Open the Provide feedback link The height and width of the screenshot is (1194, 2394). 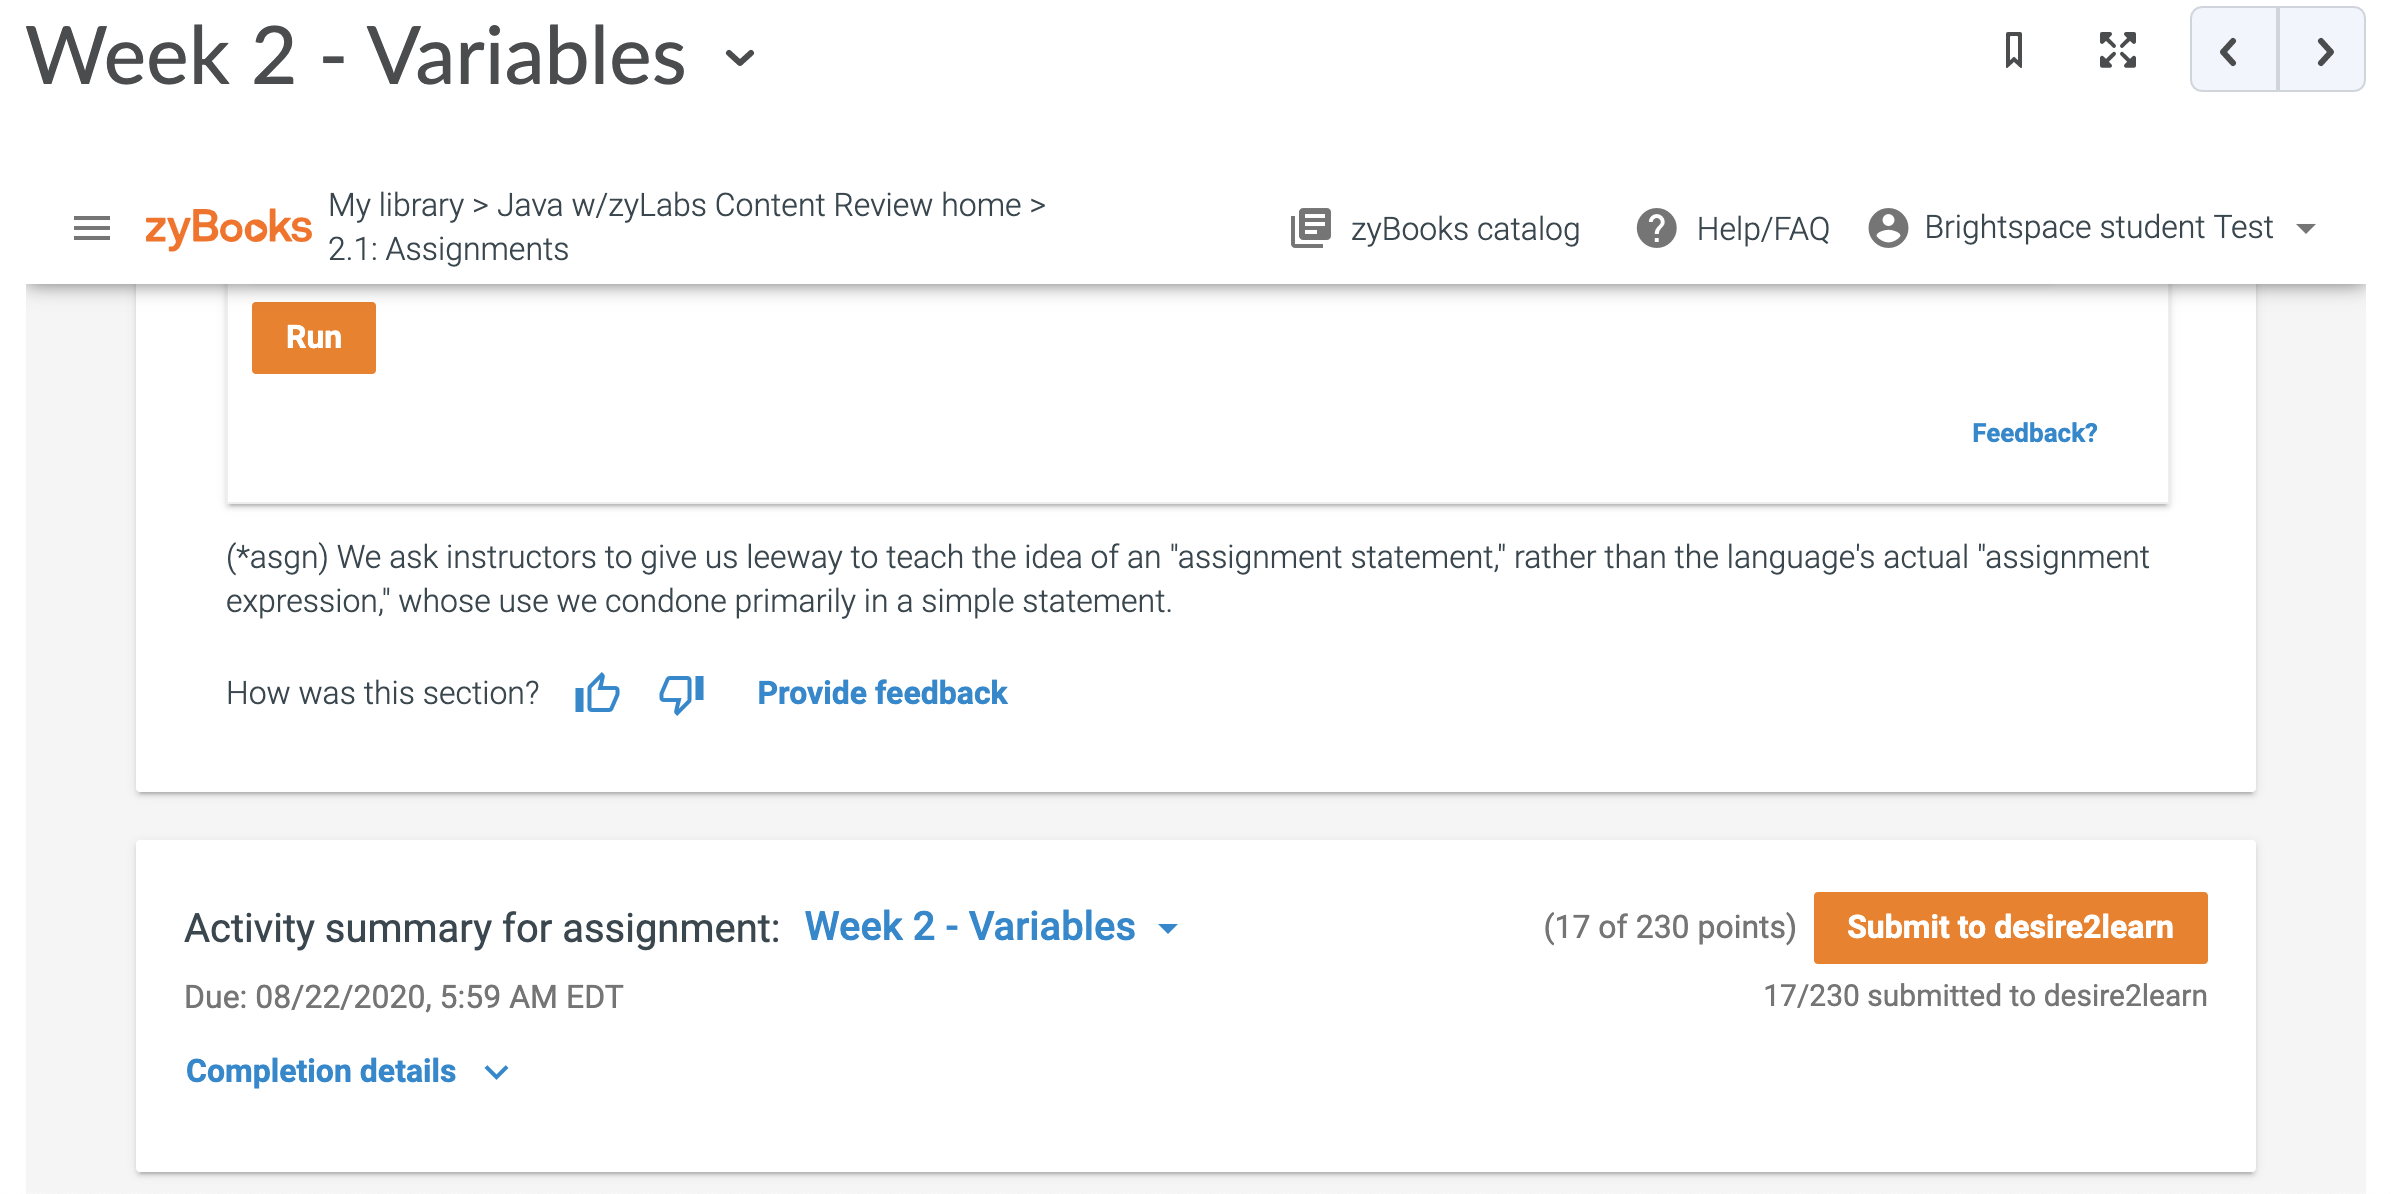click(x=882, y=693)
